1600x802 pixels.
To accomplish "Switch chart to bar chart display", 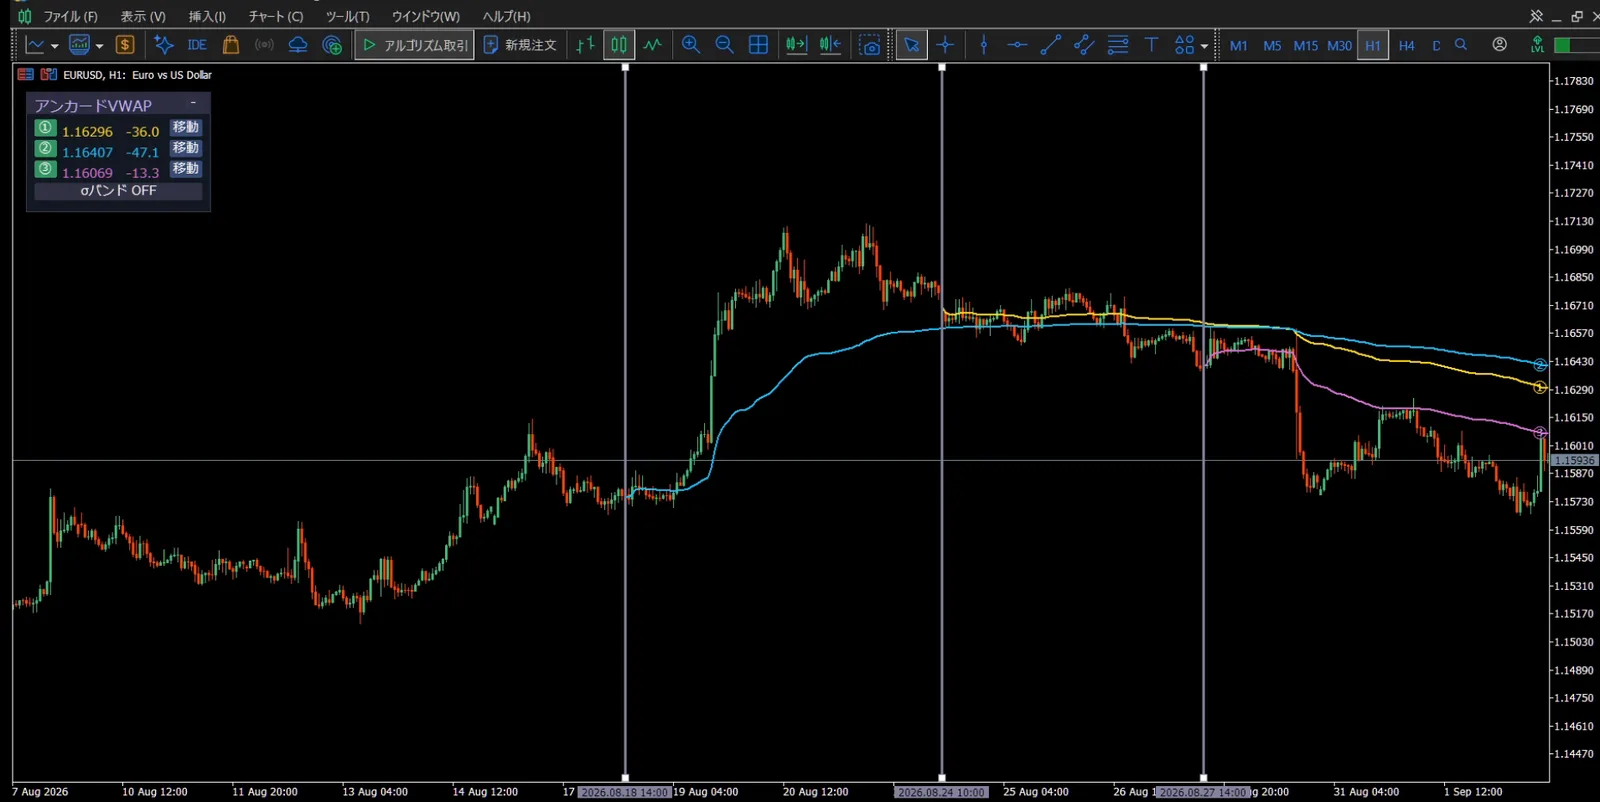I will pyautogui.click(x=586, y=45).
